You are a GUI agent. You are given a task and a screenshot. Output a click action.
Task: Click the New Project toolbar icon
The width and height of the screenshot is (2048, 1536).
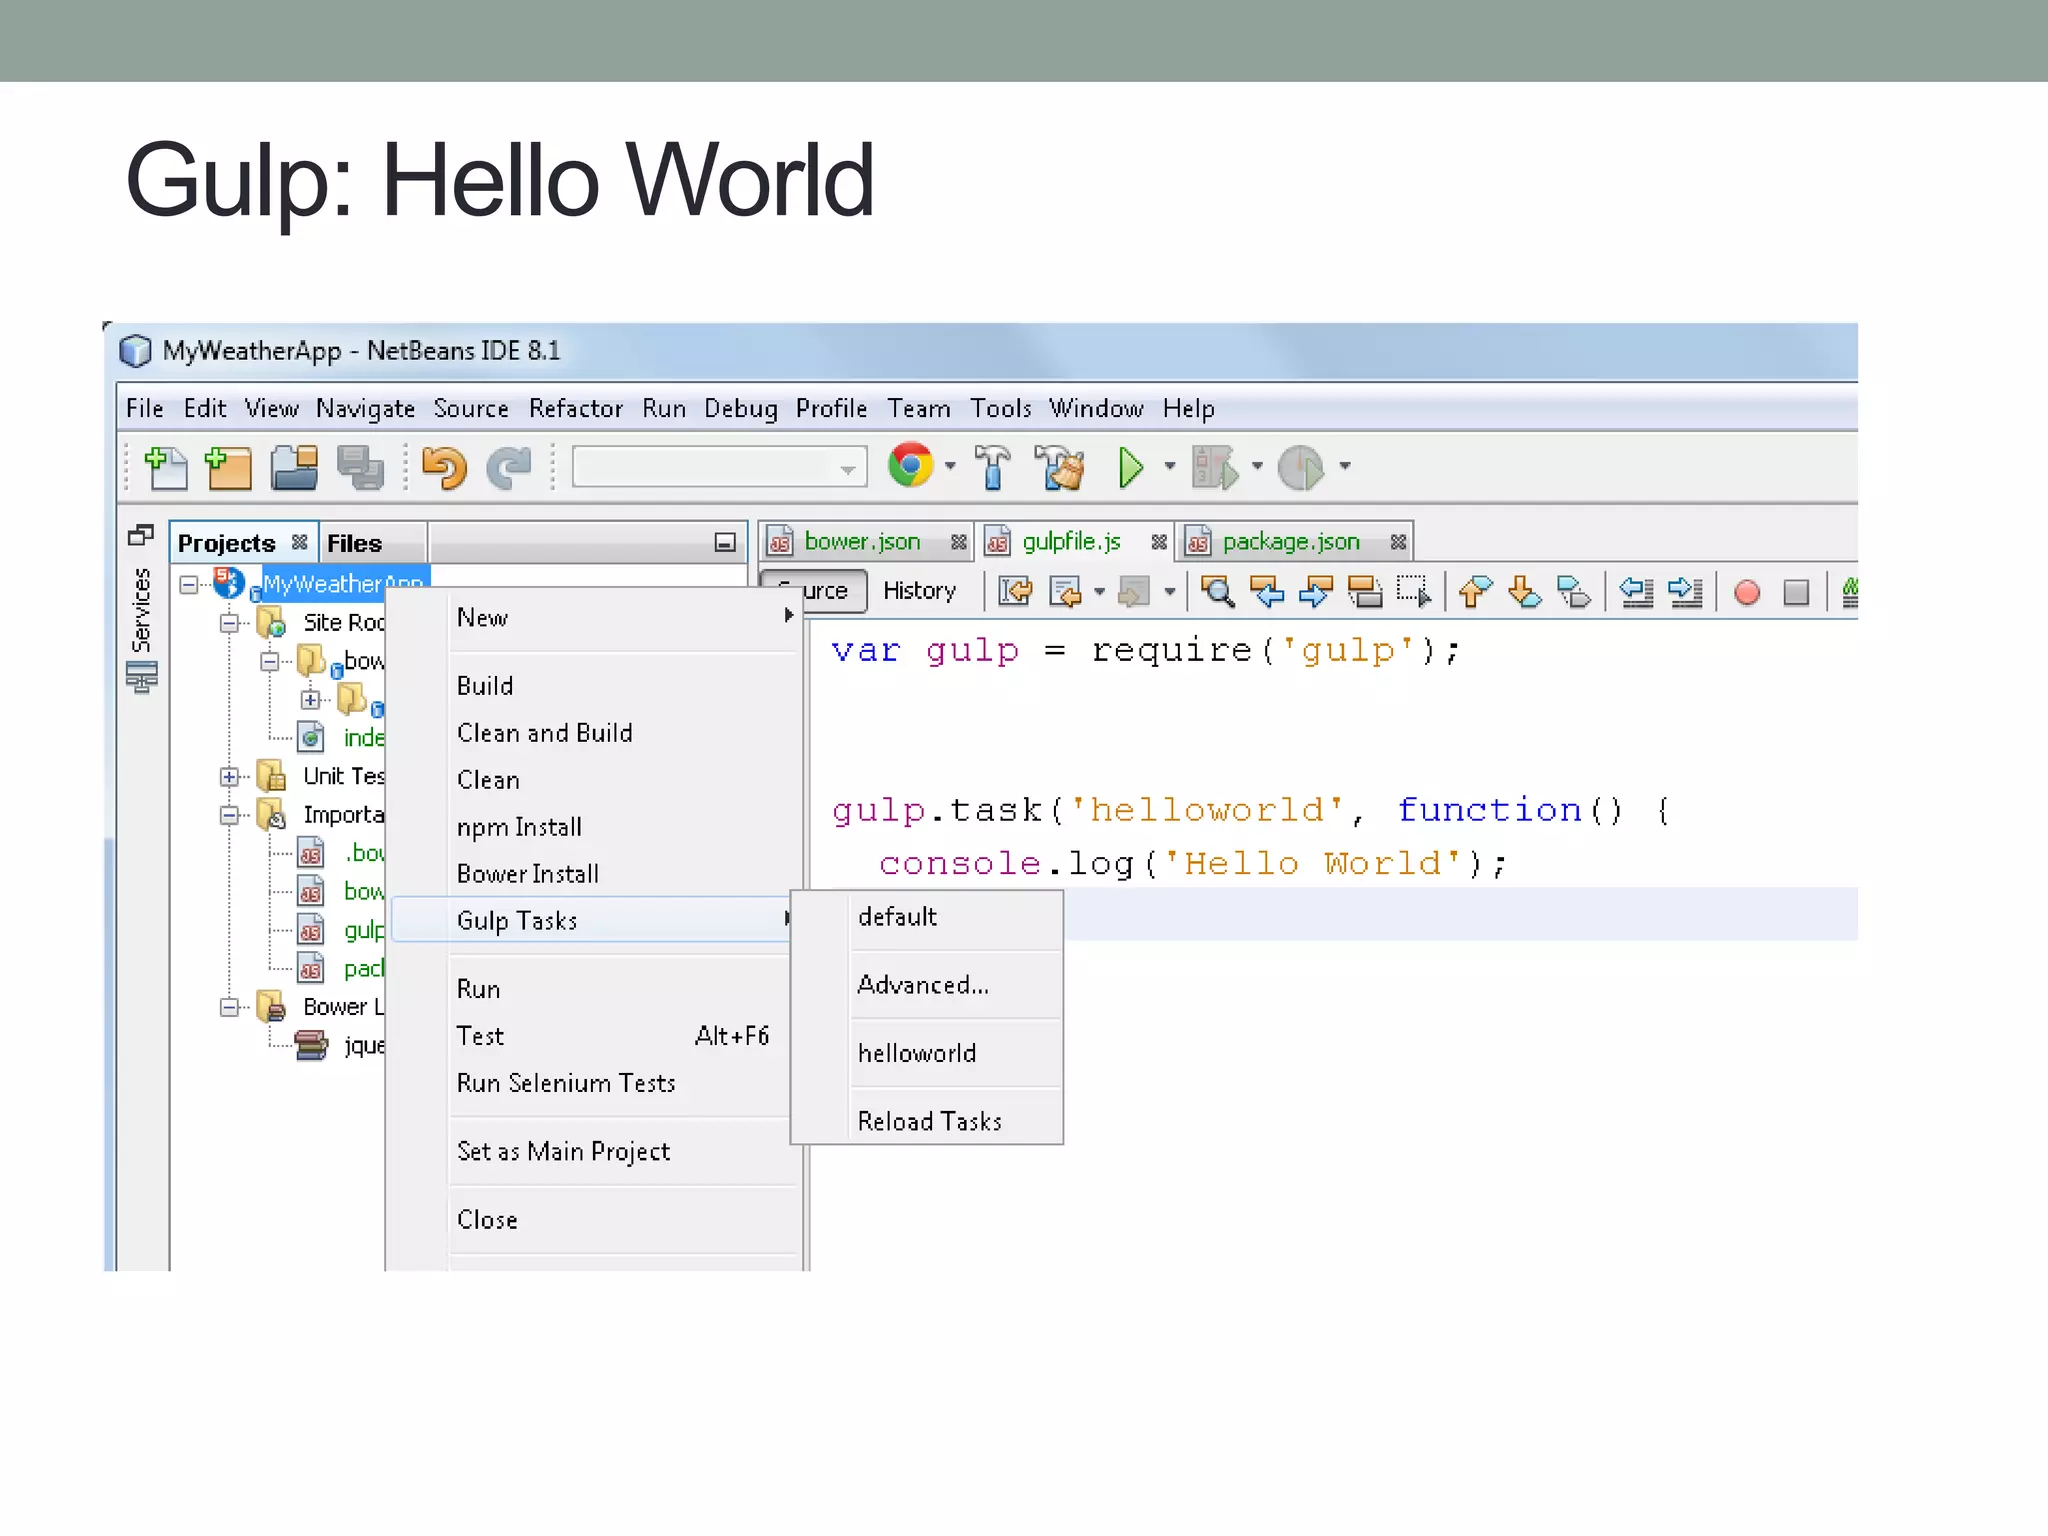pos(227,467)
